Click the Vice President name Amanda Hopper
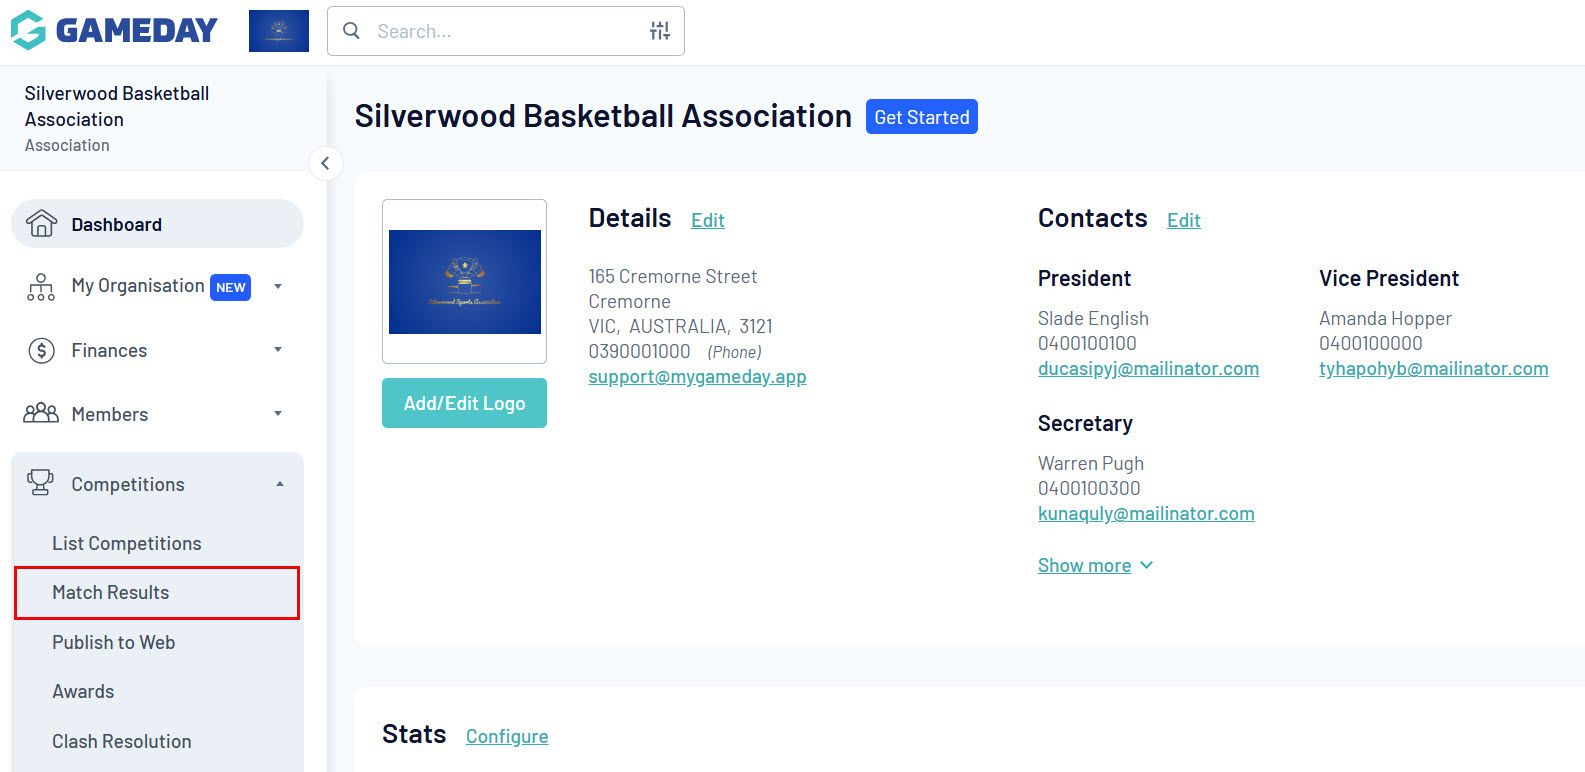The width and height of the screenshot is (1585, 772). [x=1385, y=318]
